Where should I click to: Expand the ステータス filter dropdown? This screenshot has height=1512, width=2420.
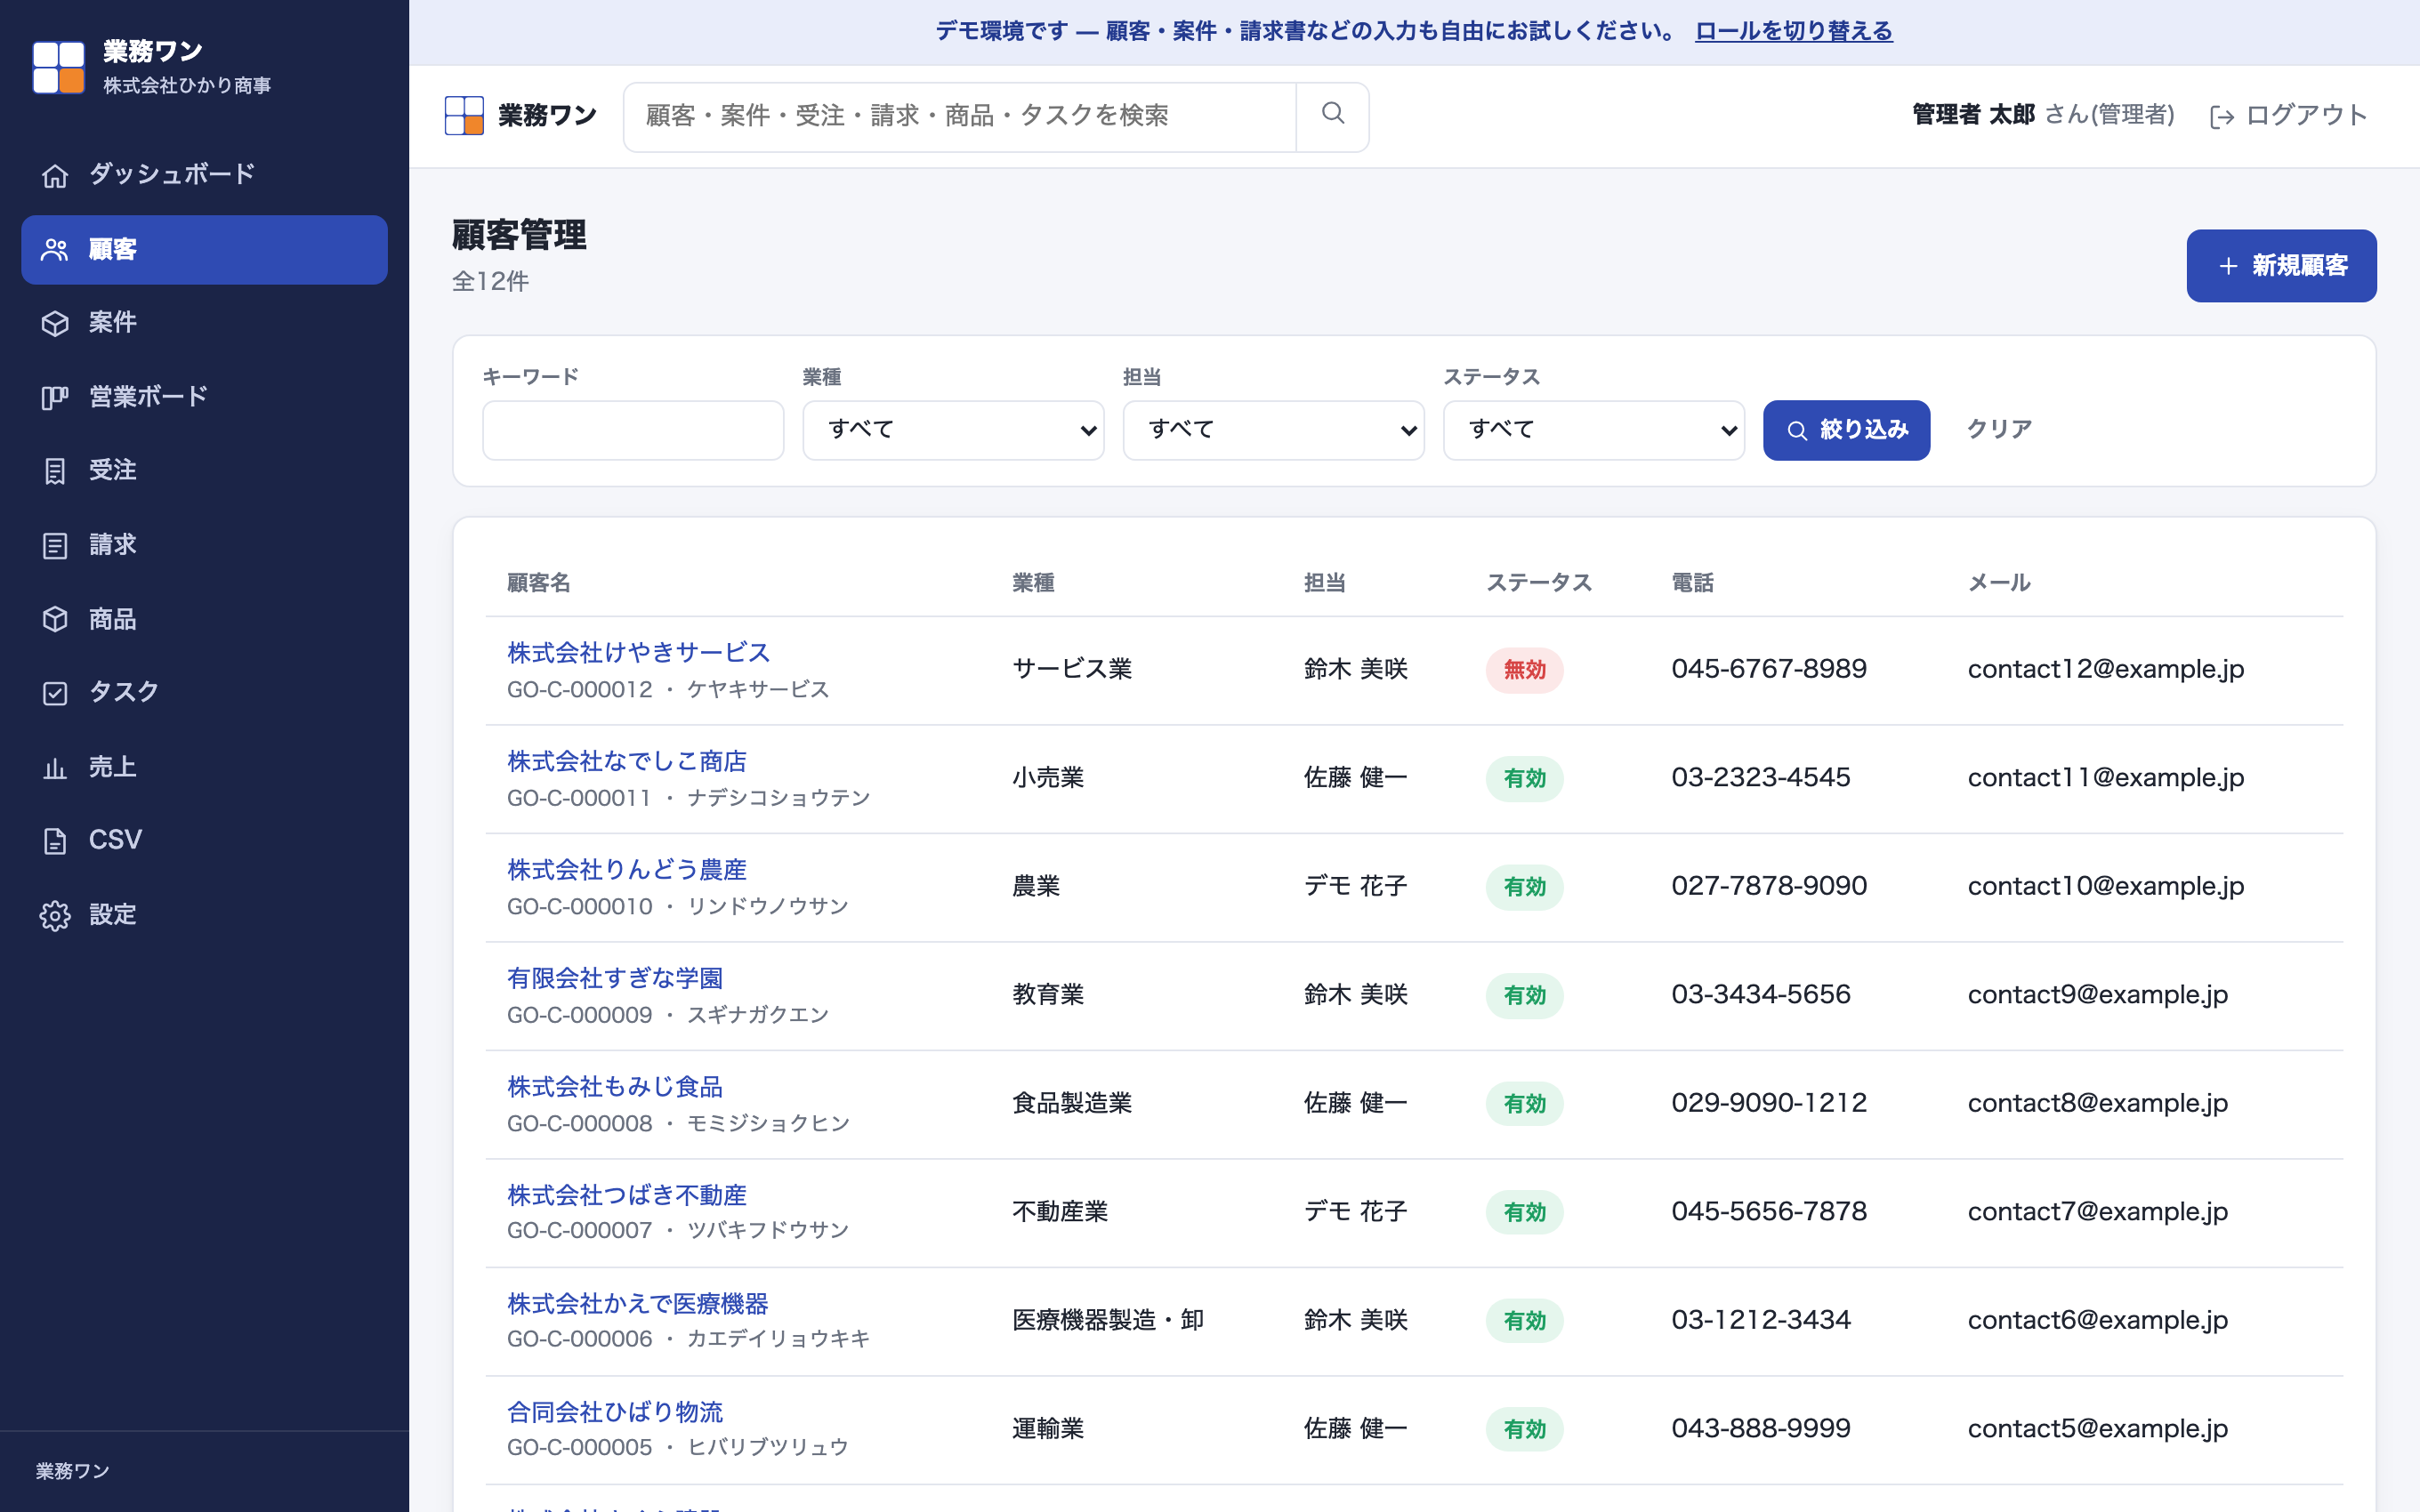[x=1593, y=430]
